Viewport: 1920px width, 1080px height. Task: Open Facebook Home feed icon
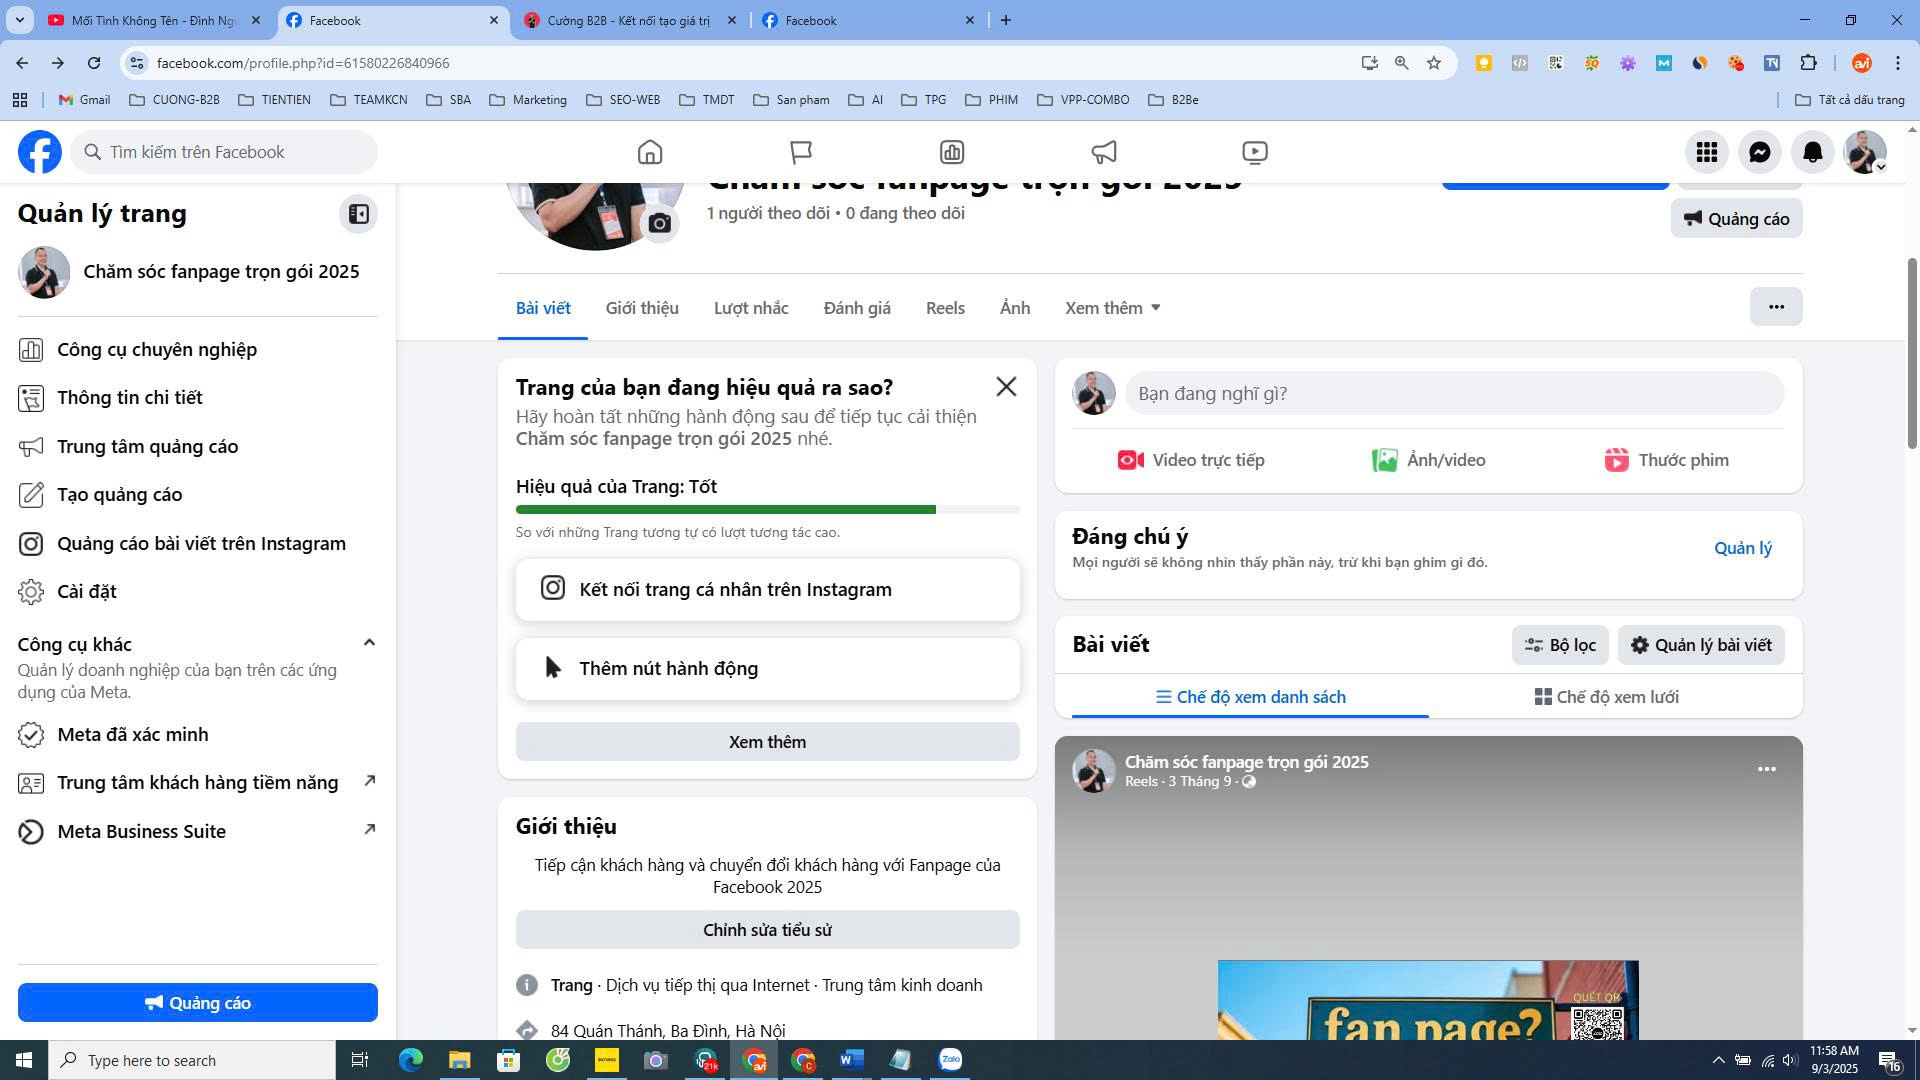click(650, 152)
